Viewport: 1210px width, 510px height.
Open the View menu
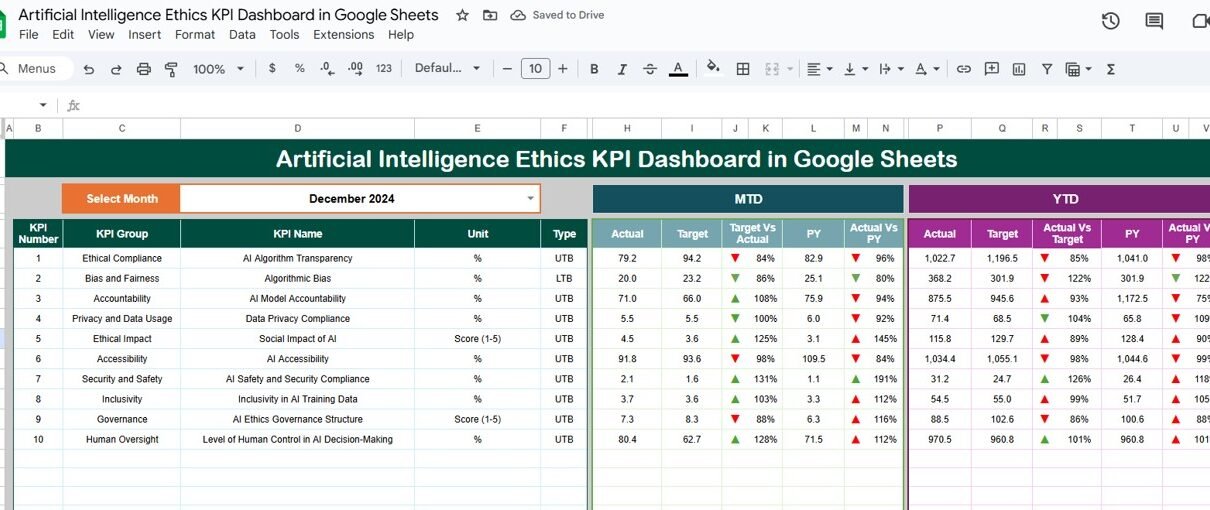[101, 34]
